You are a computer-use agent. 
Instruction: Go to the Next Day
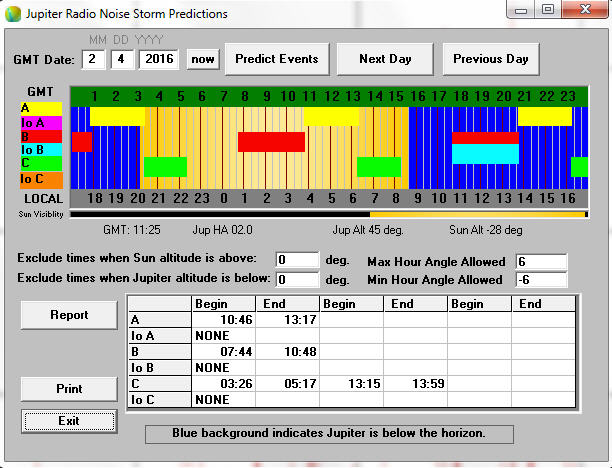click(x=385, y=59)
